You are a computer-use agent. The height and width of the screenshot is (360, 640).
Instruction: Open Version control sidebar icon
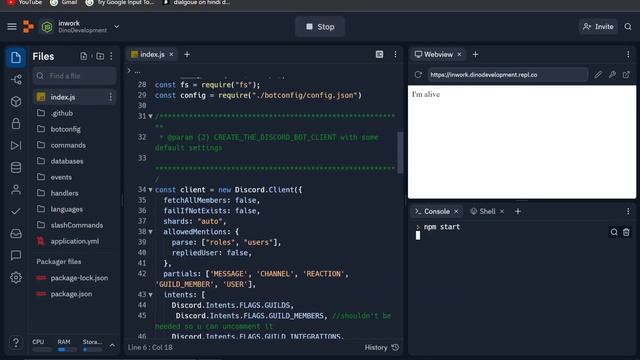coord(16,80)
